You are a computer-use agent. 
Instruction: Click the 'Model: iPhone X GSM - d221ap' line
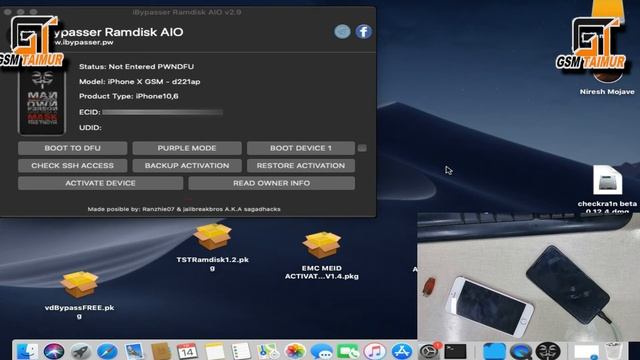click(140, 82)
